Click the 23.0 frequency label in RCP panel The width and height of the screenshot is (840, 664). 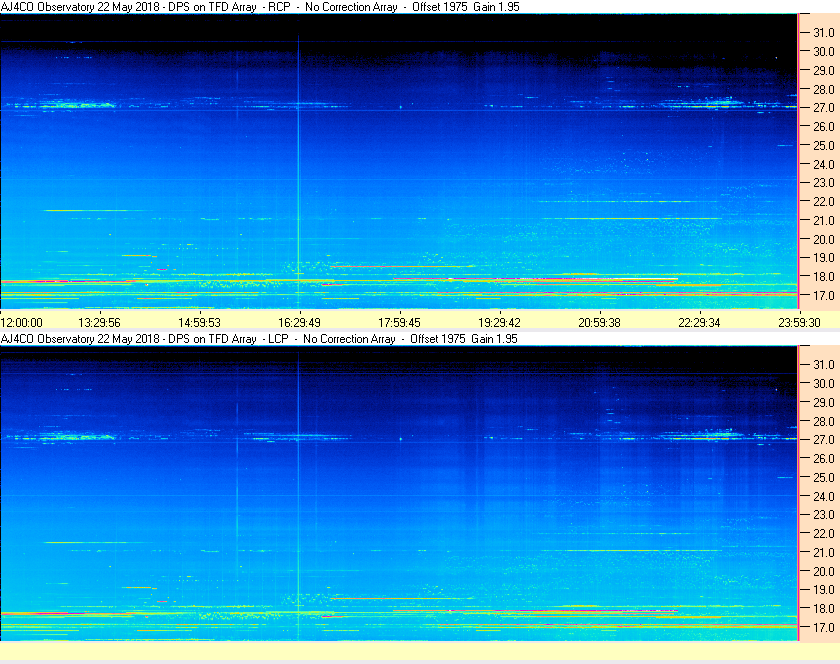(824, 183)
